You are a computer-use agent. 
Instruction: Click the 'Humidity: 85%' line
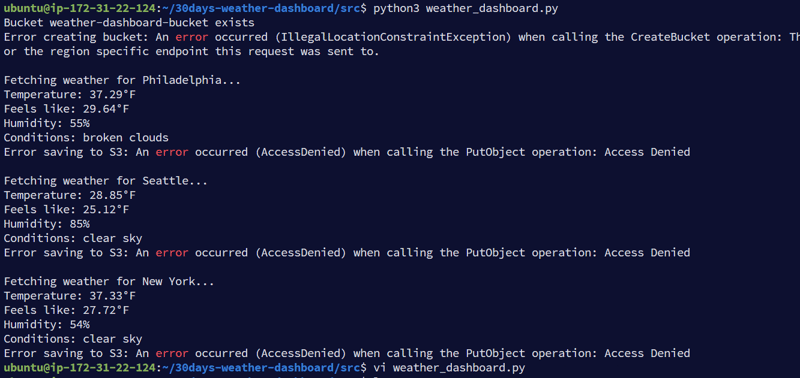coord(47,224)
